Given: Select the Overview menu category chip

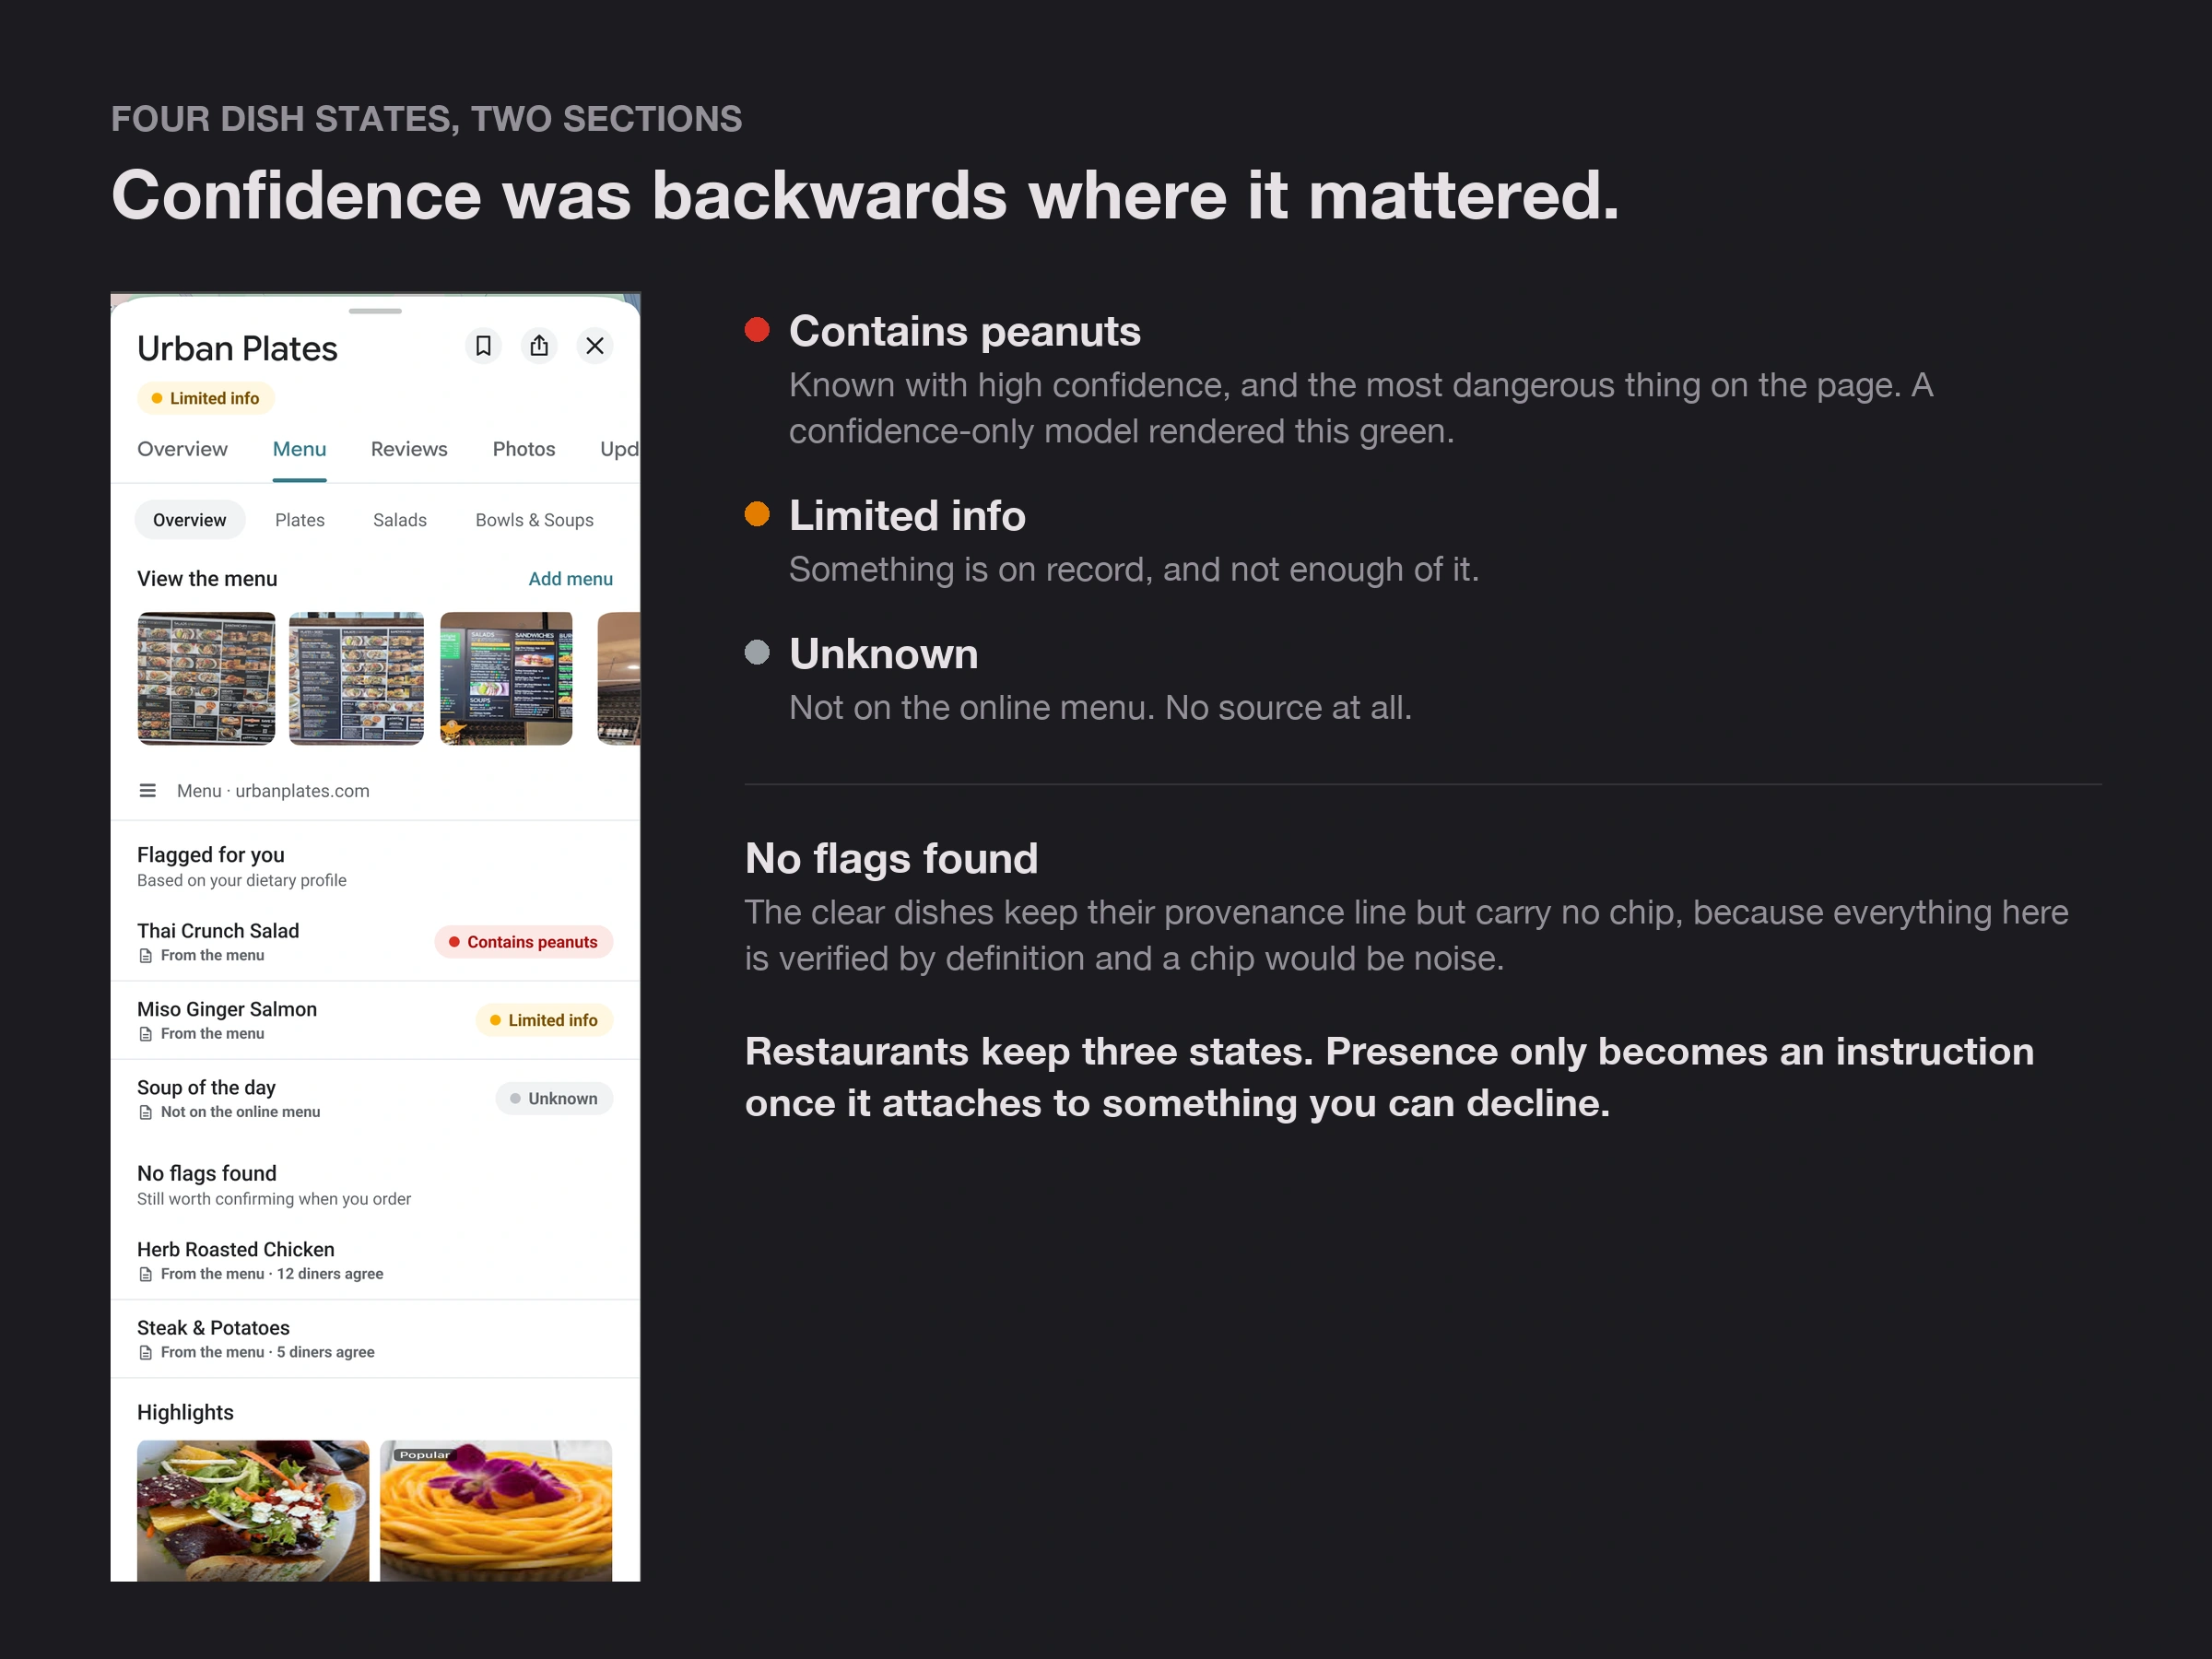Looking at the screenshot, I should point(190,520).
